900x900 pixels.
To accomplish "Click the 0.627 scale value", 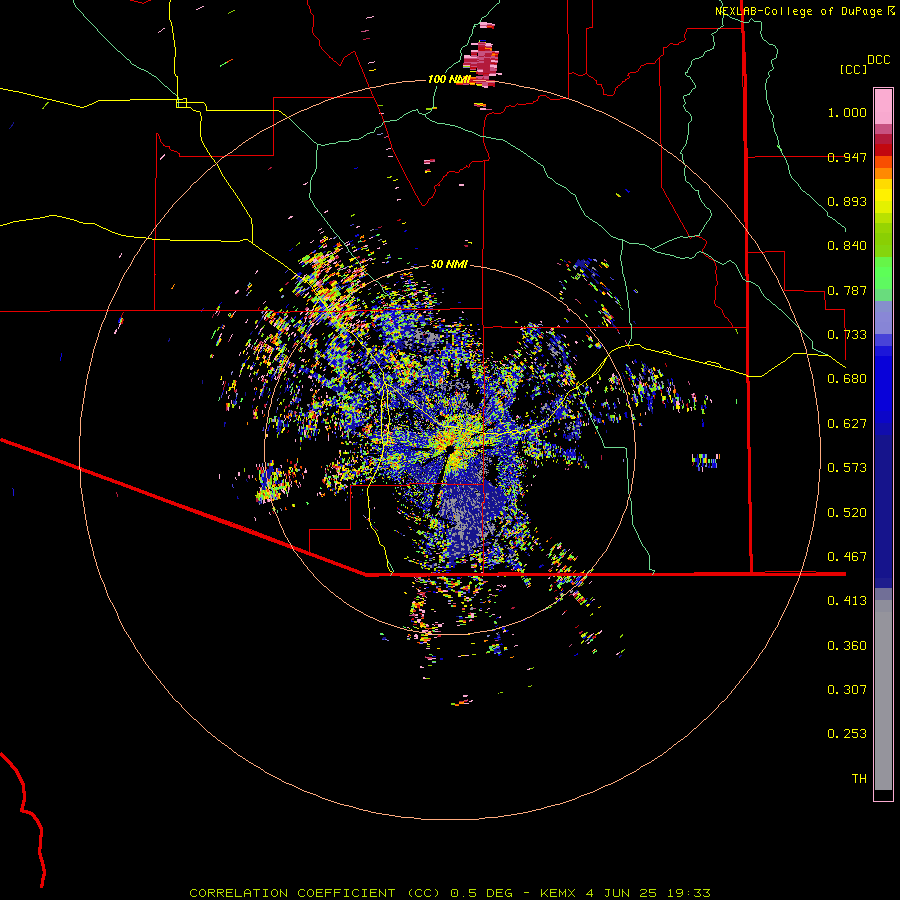I will click(847, 424).
